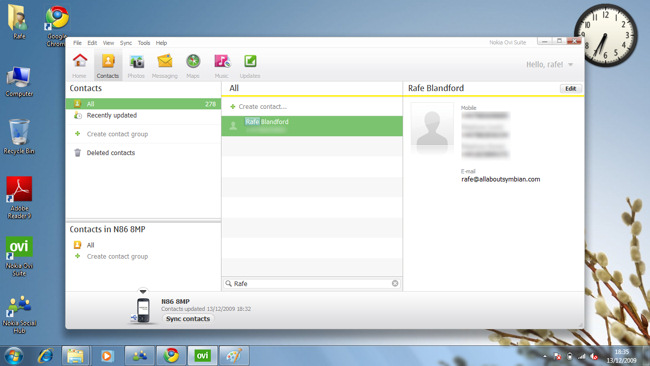This screenshot has height=366, width=650.
Task: Switch to the Music section
Action: tap(222, 65)
